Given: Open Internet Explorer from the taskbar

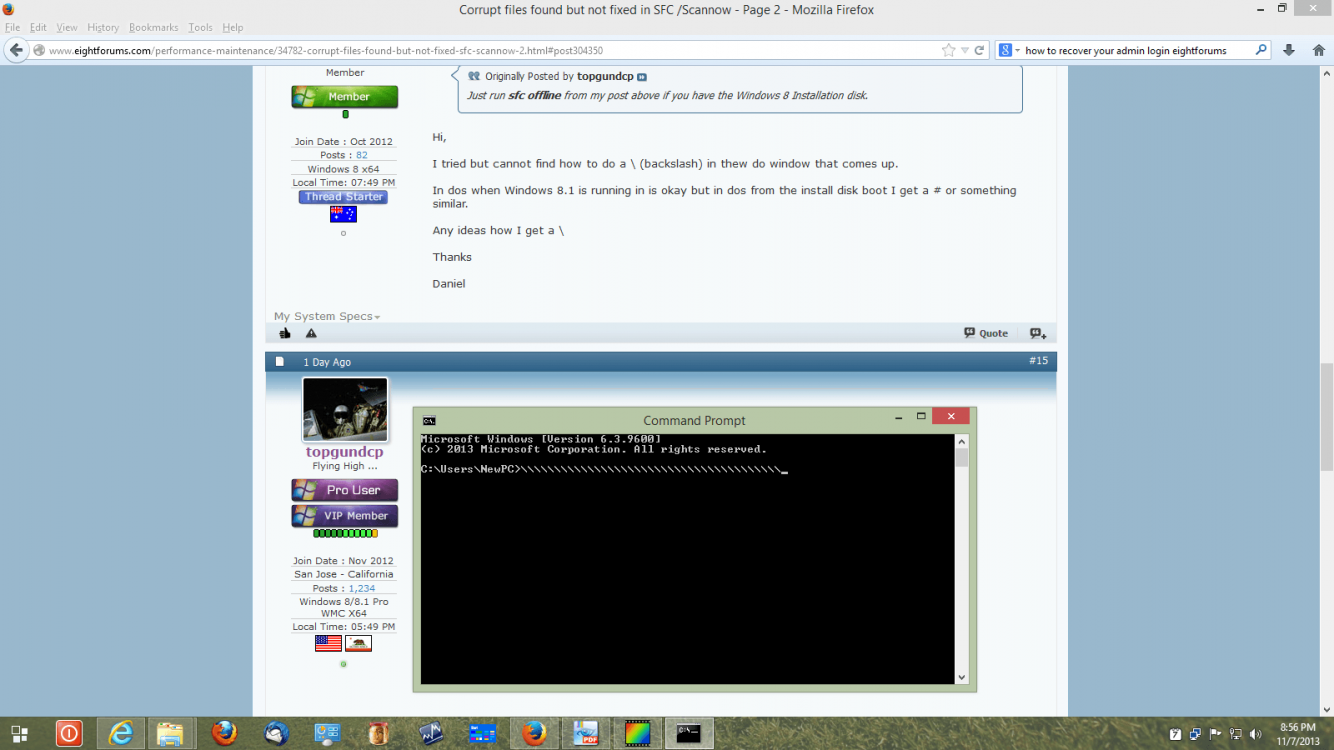Looking at the screenshot, I should point(121,733).
